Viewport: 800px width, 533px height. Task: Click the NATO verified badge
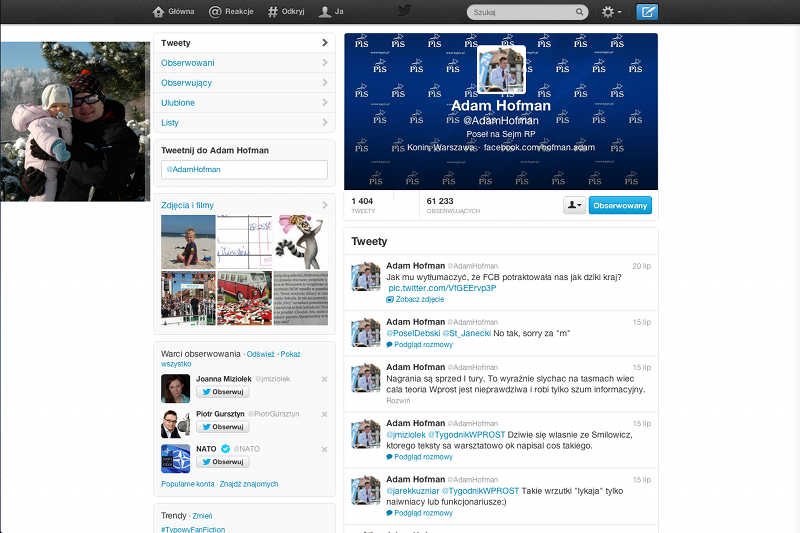pos(225,448)
